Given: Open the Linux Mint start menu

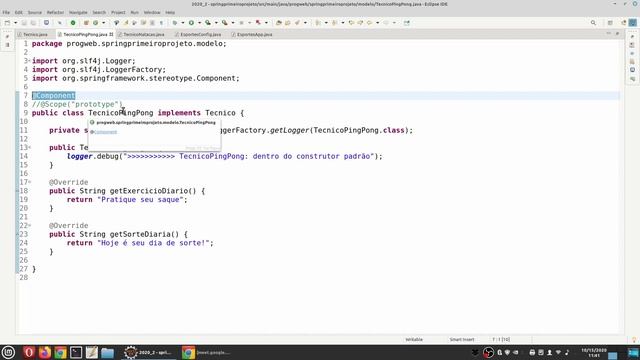Looking at the screenshot, I should coord(8,352).
